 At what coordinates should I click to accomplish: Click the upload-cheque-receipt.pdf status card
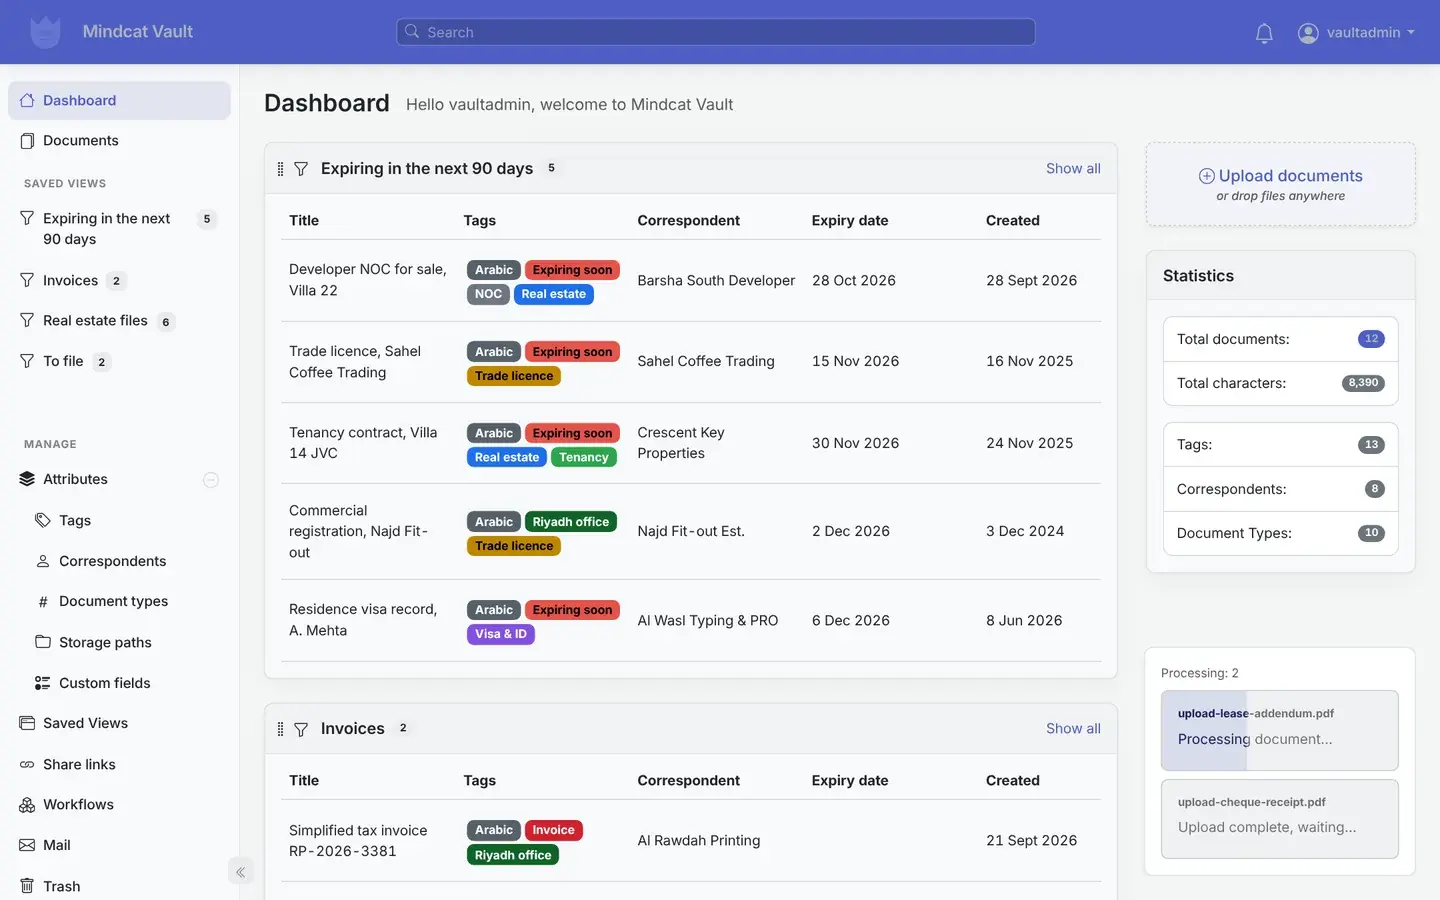click(1280, 819)
